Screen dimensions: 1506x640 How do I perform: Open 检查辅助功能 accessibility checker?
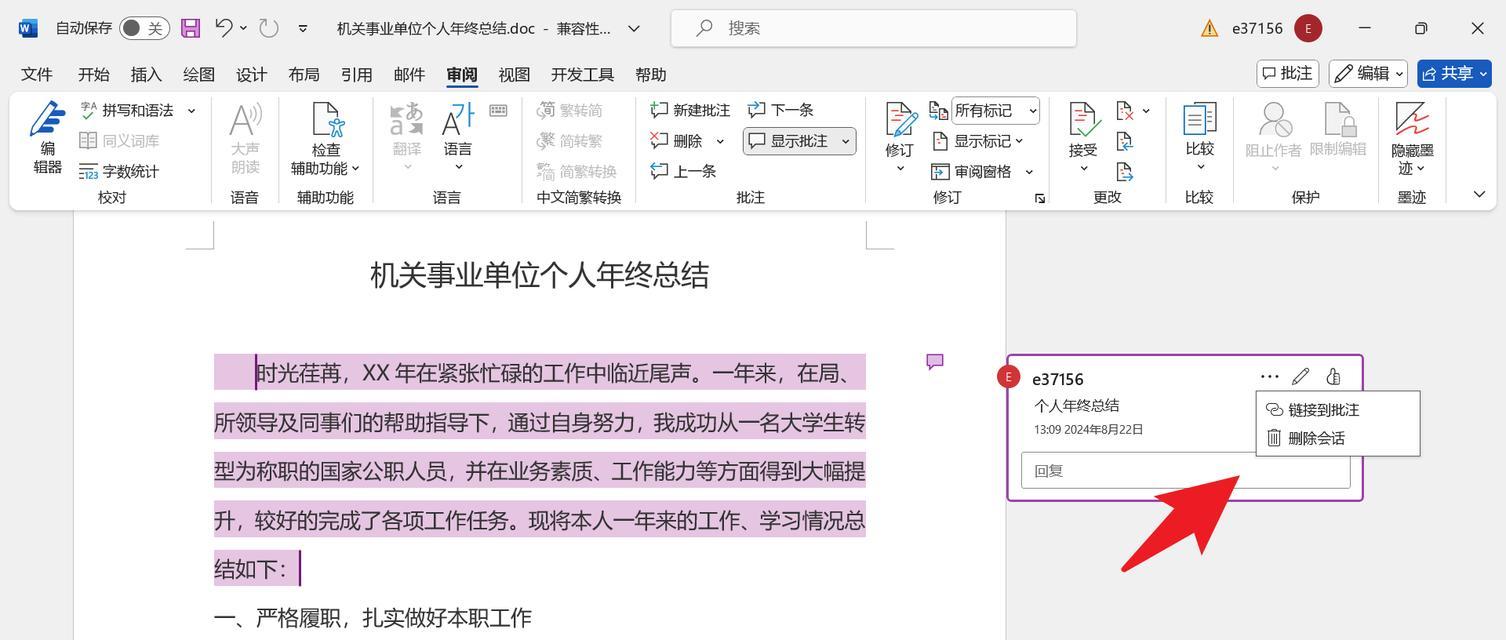(x=326, y=138)
